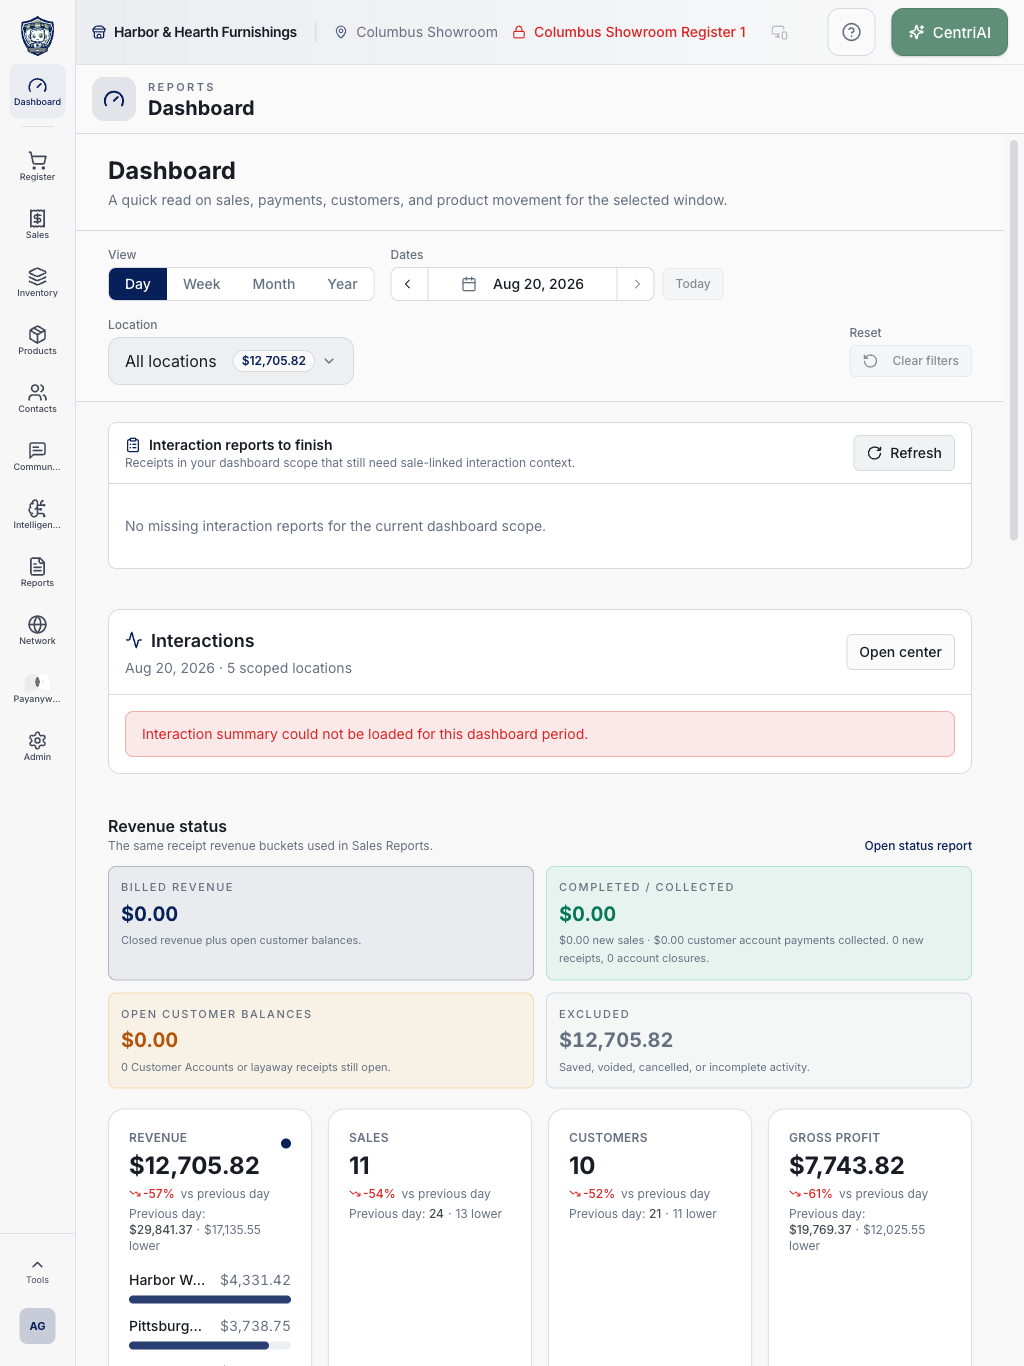
Task: Open the Network globe icon
Action: coord(37,624)
